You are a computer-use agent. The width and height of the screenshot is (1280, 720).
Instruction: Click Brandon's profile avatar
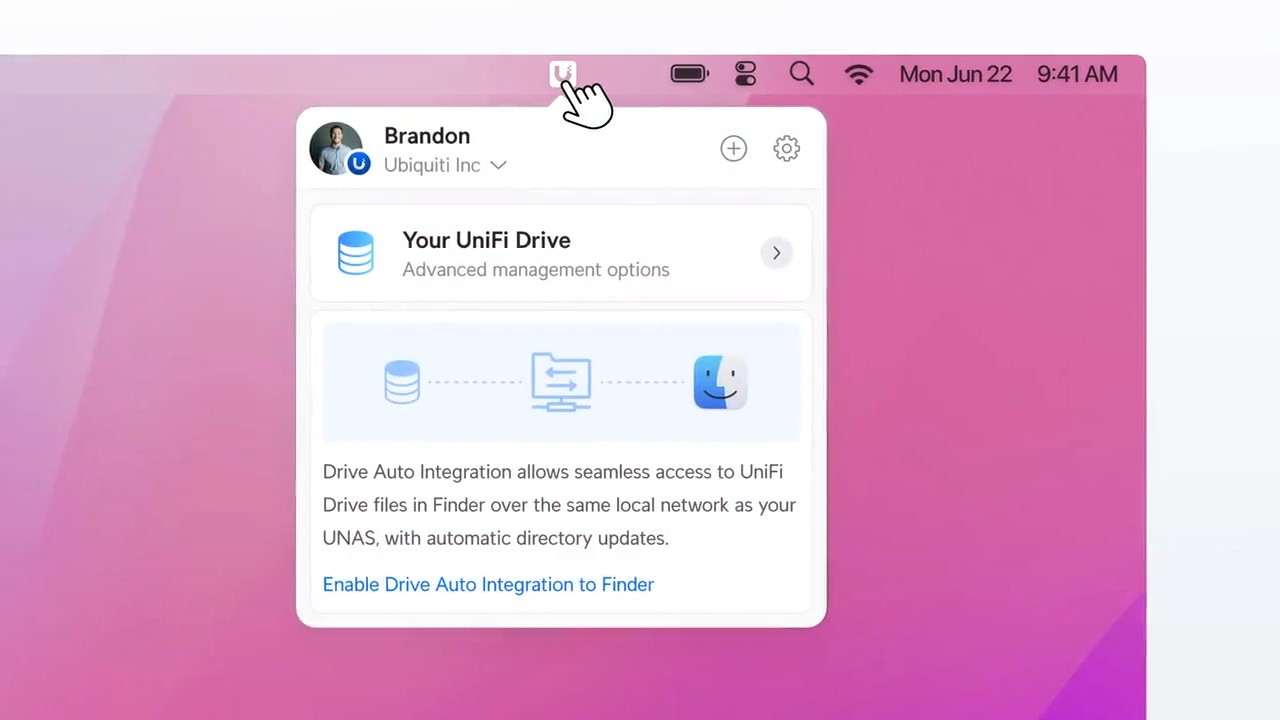(x=336, y=149)
